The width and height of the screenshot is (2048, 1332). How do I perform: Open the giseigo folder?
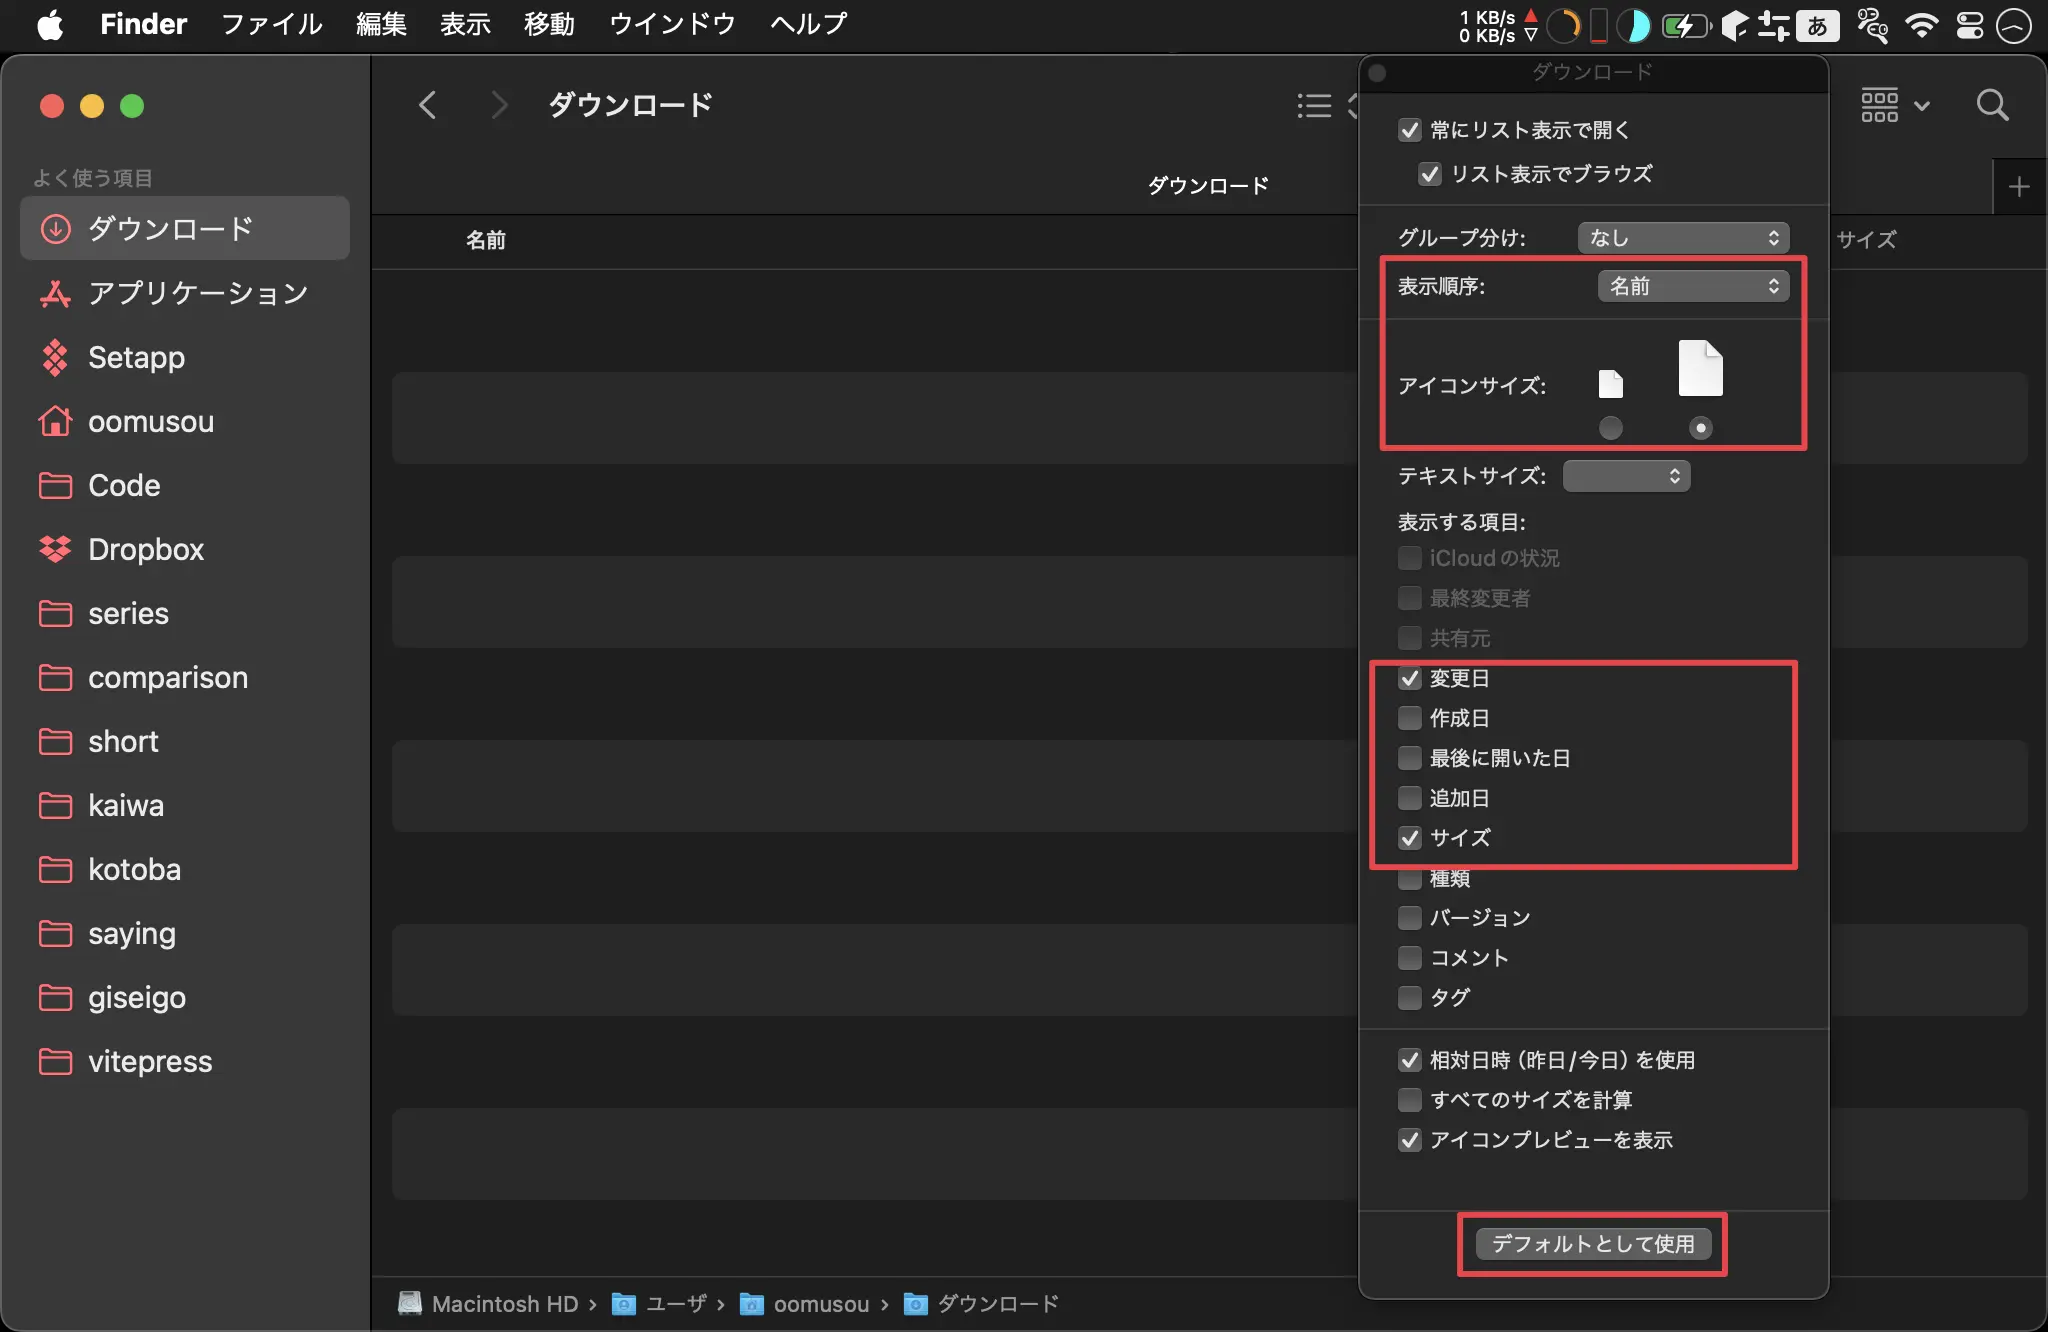click(185, 997)
